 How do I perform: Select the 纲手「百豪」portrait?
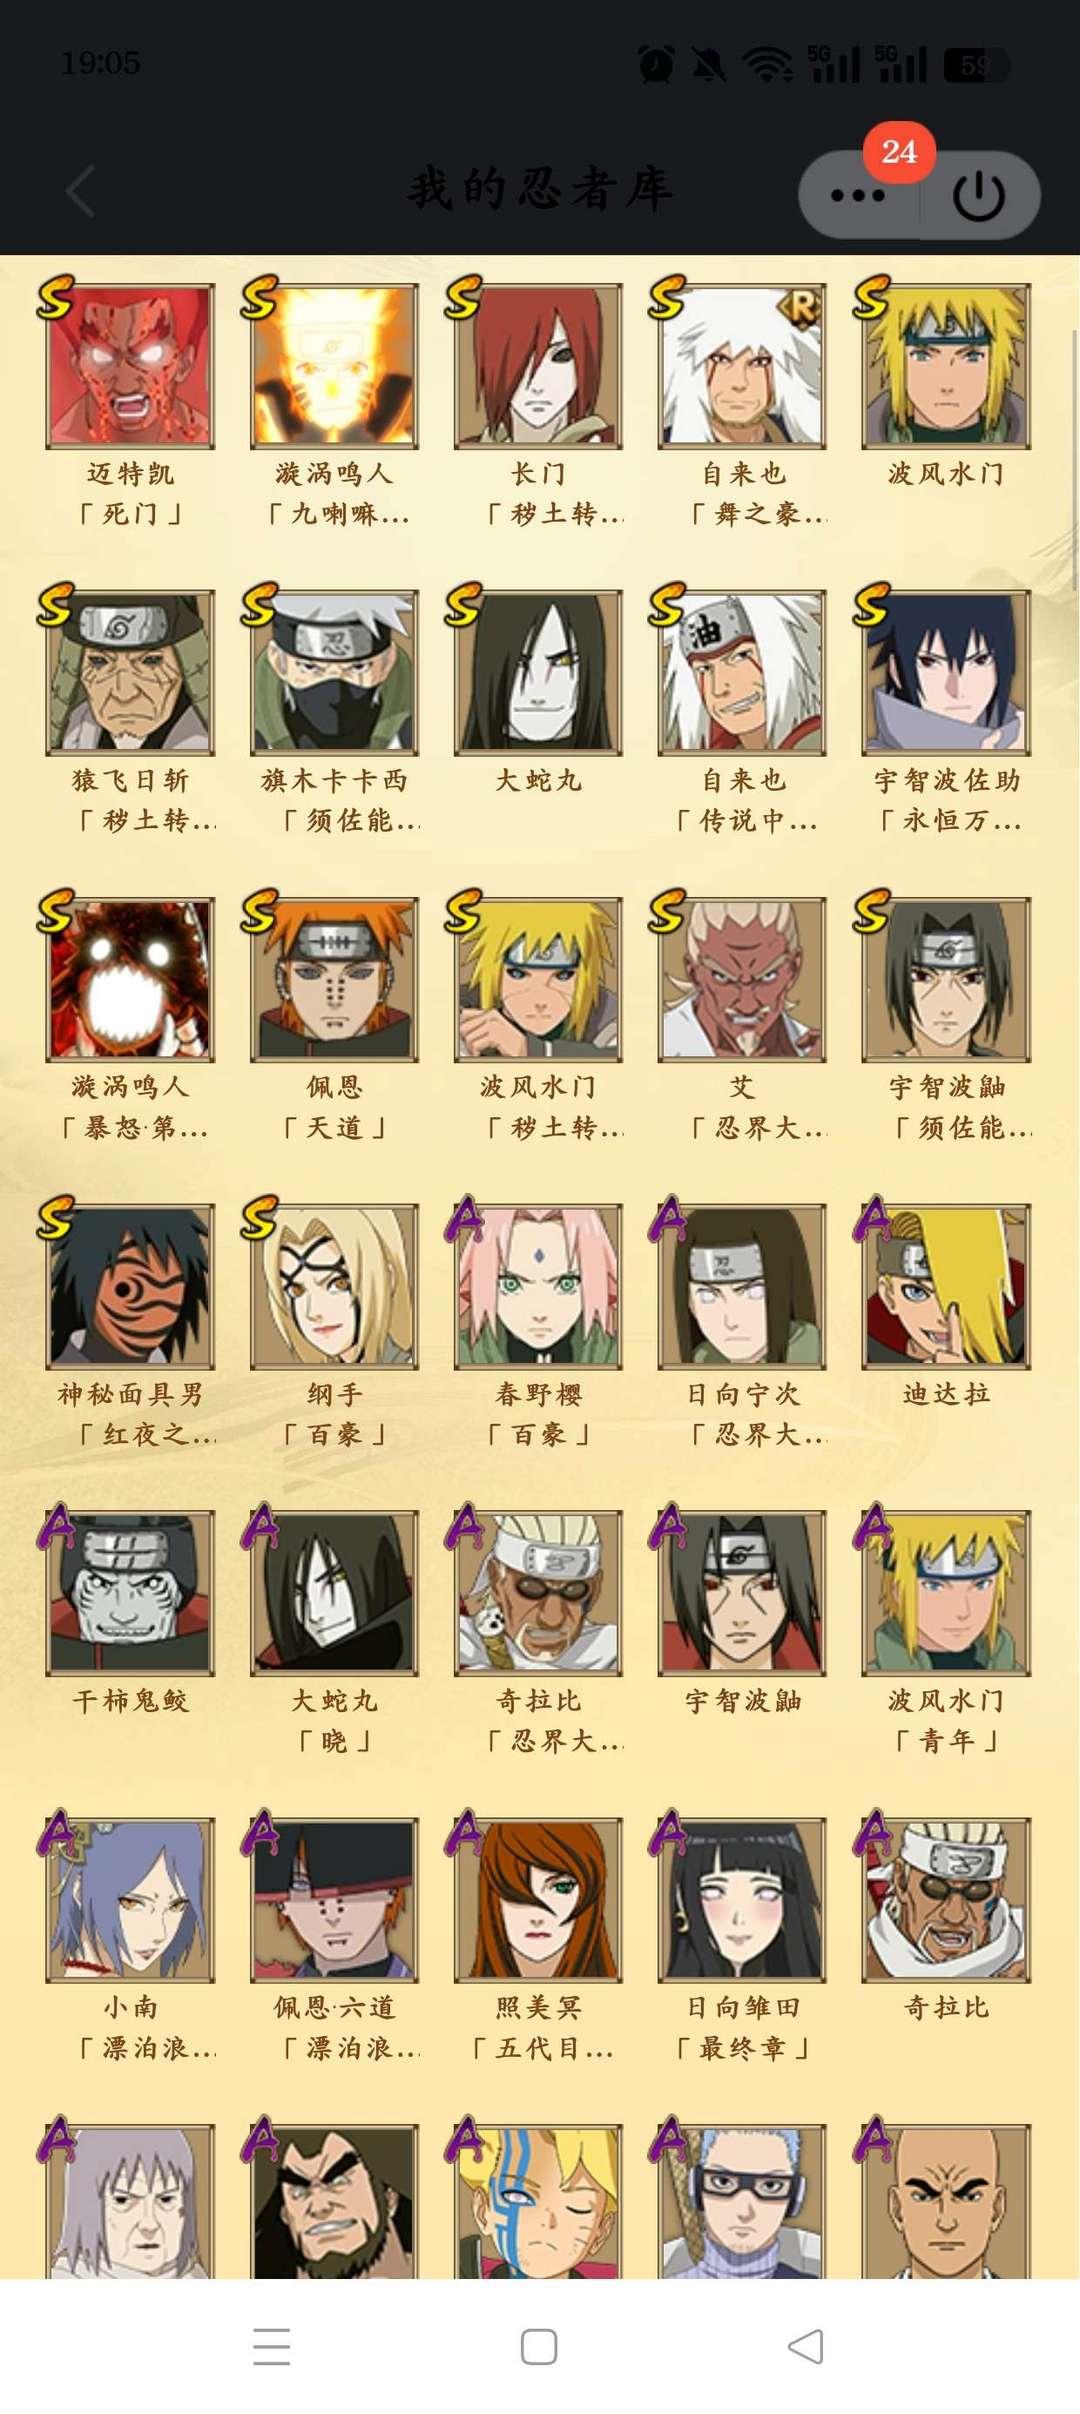pyautogui.click(x=334, y=1286)
